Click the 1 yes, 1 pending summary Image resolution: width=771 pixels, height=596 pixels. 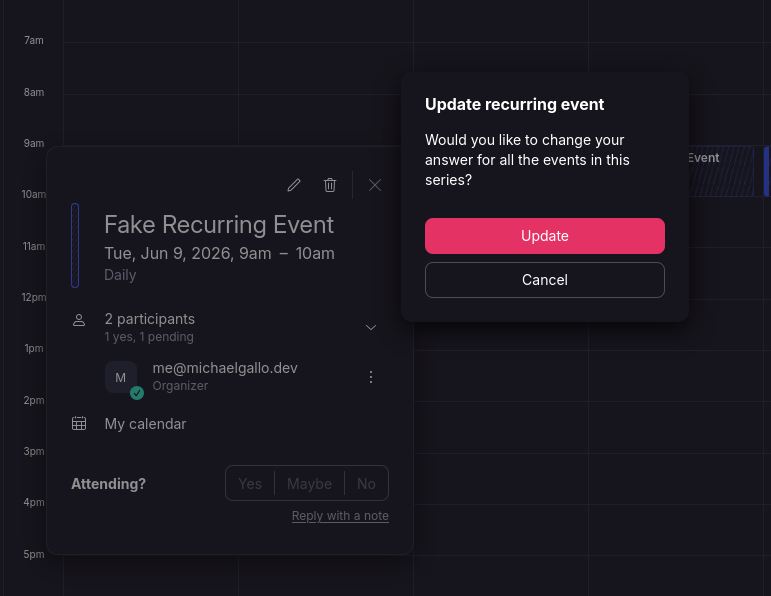[149, 337]
